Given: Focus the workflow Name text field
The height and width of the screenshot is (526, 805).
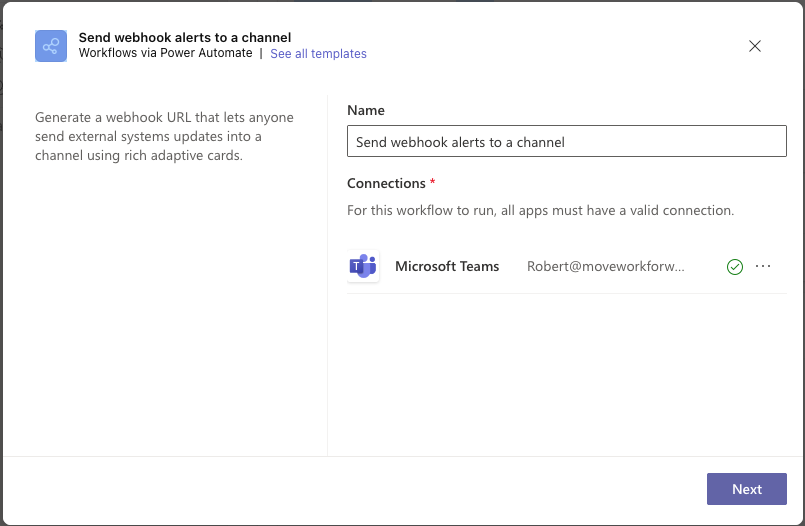Looking at the screenshot, I should (567, 142).
